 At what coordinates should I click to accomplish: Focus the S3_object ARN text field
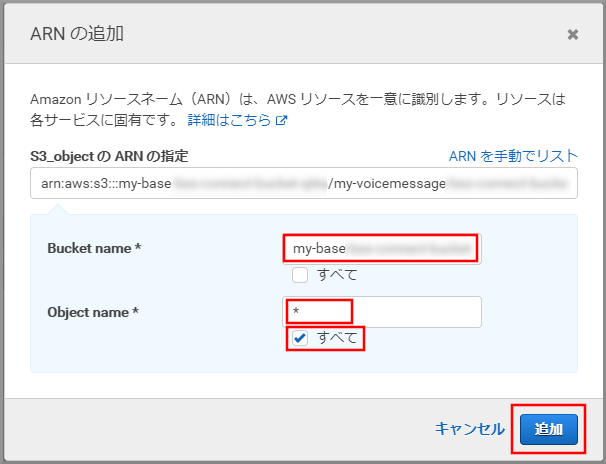point(304,183)
